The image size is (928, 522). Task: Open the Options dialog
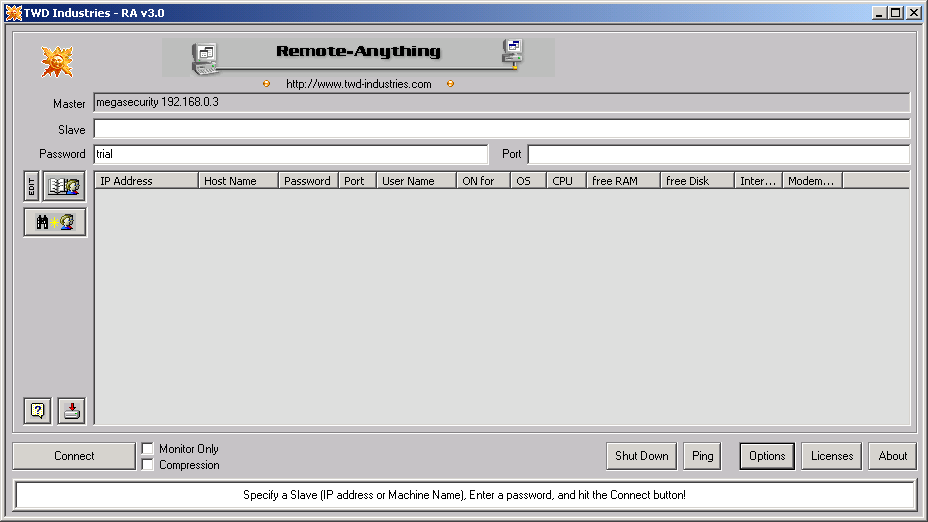767,456
